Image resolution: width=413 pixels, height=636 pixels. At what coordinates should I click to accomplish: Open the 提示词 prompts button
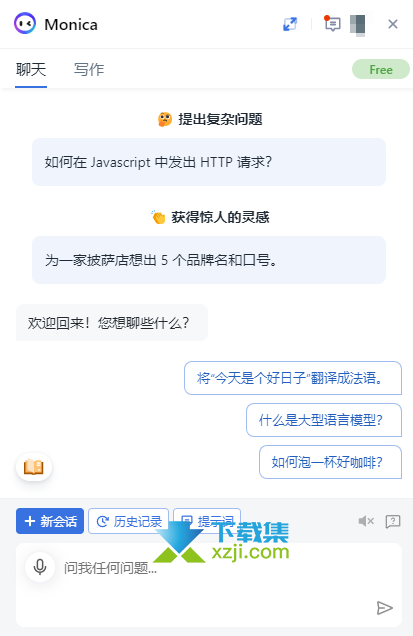point(207,521)
